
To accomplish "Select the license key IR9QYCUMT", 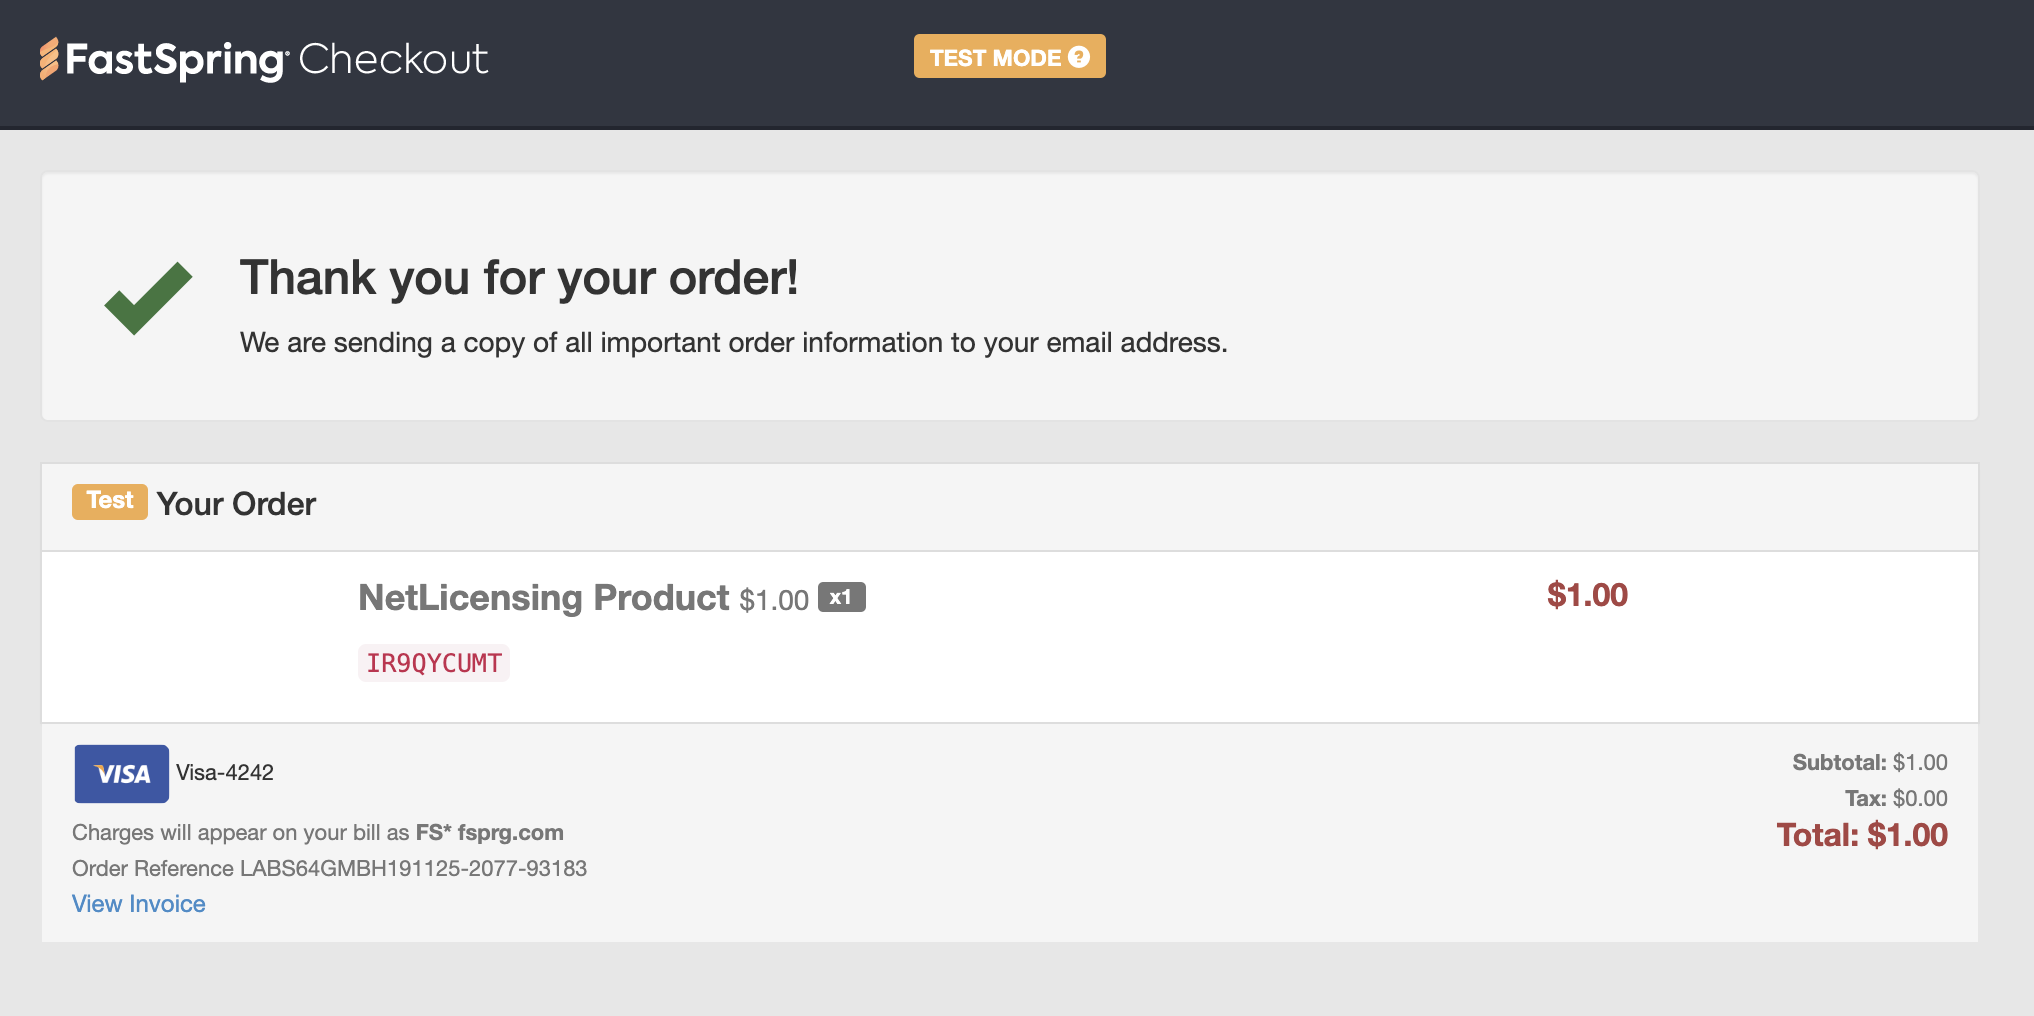I will point(434,663).
